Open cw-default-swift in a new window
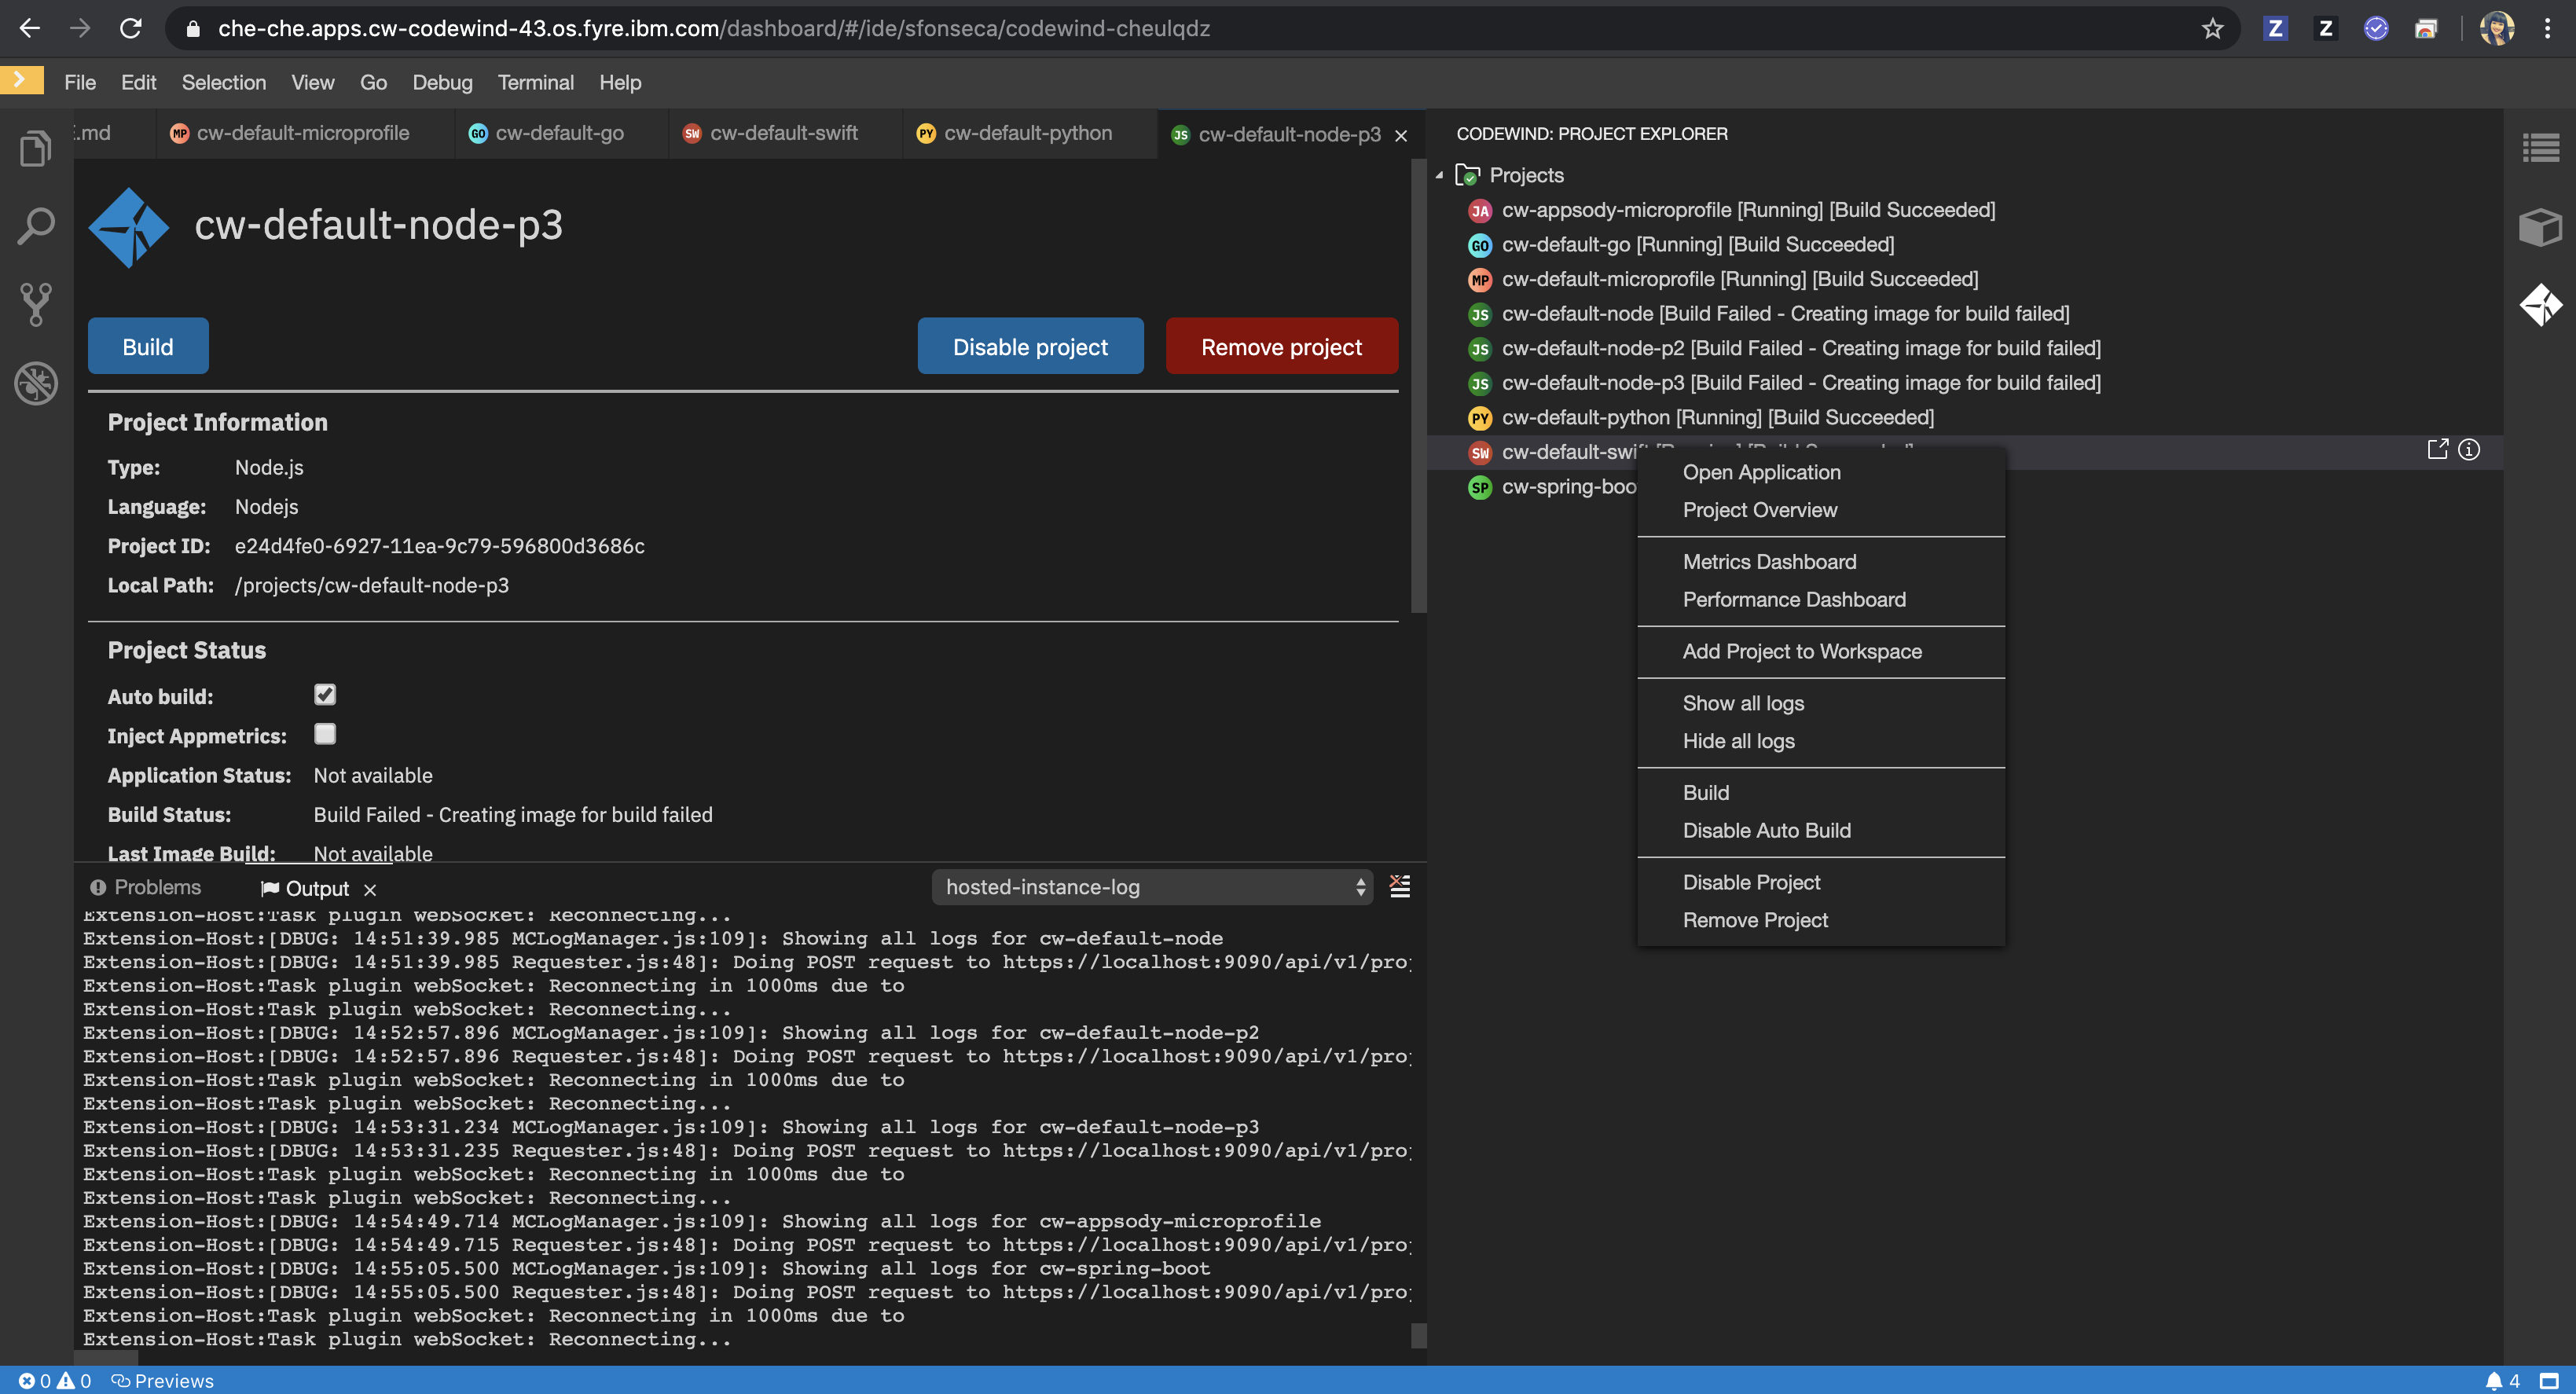Viewport: 2576px width, 1394px height. (x=2438, y=449)
